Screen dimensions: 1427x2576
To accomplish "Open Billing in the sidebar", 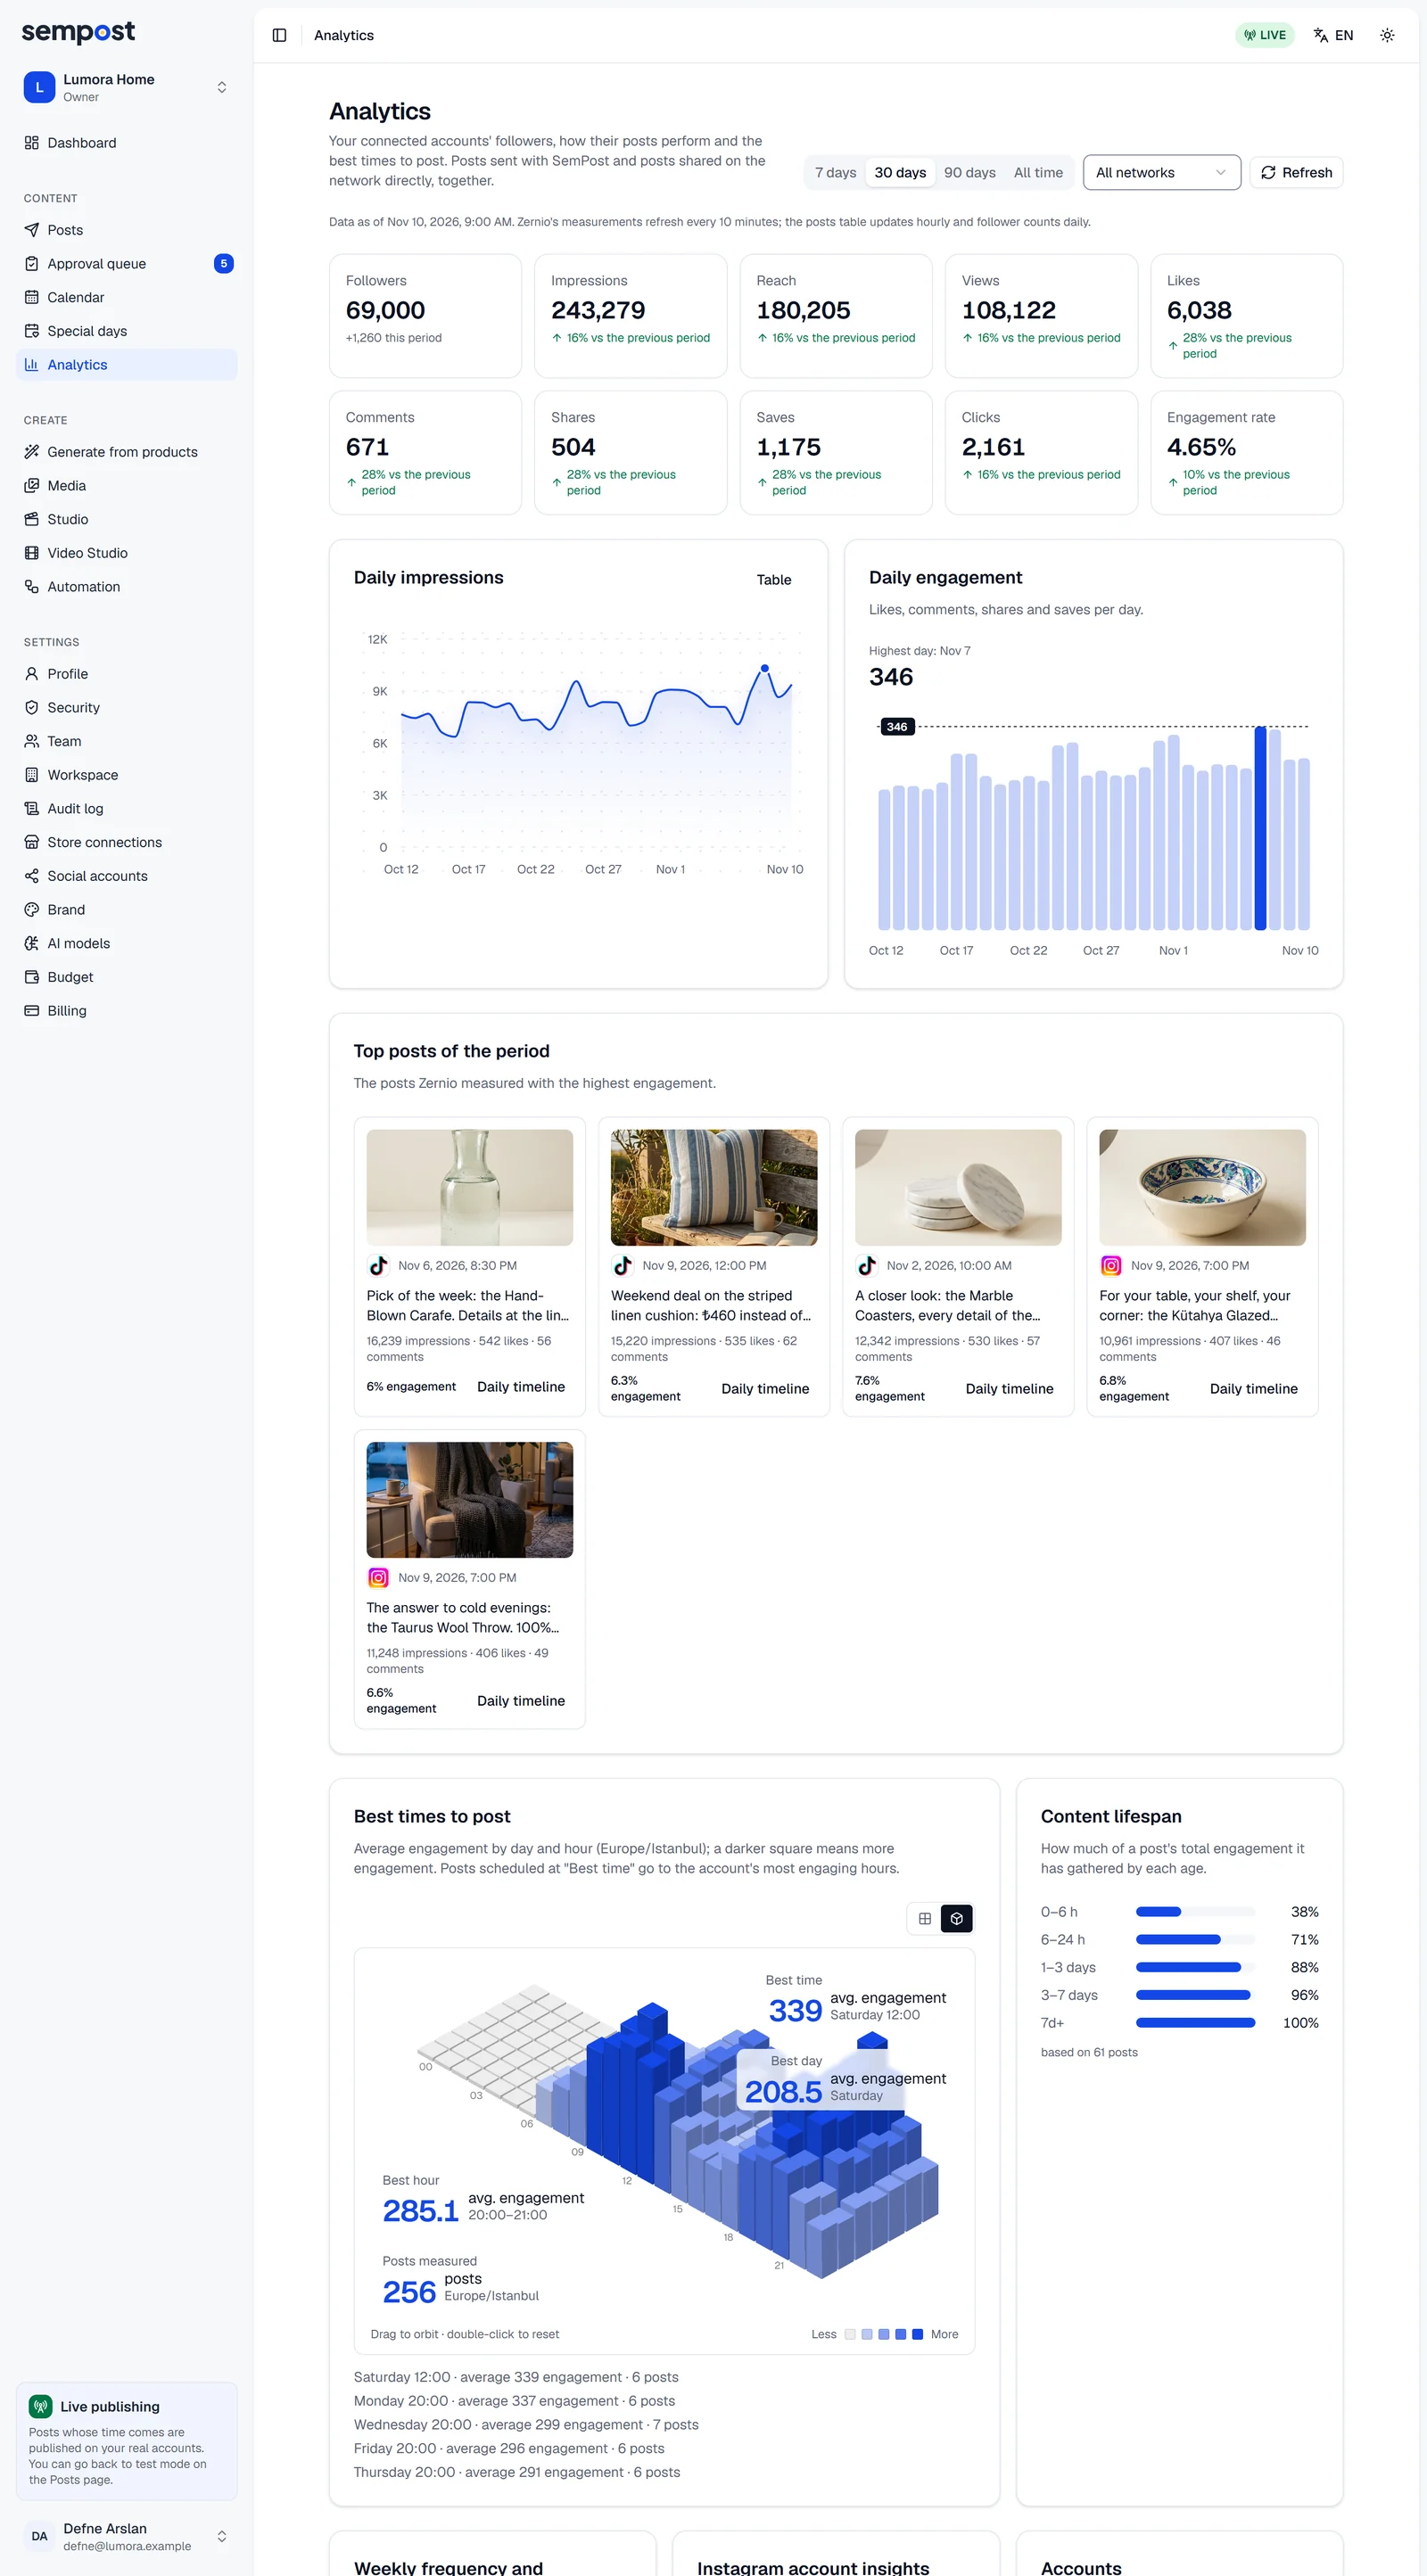I will click(x=127, y=1011).
